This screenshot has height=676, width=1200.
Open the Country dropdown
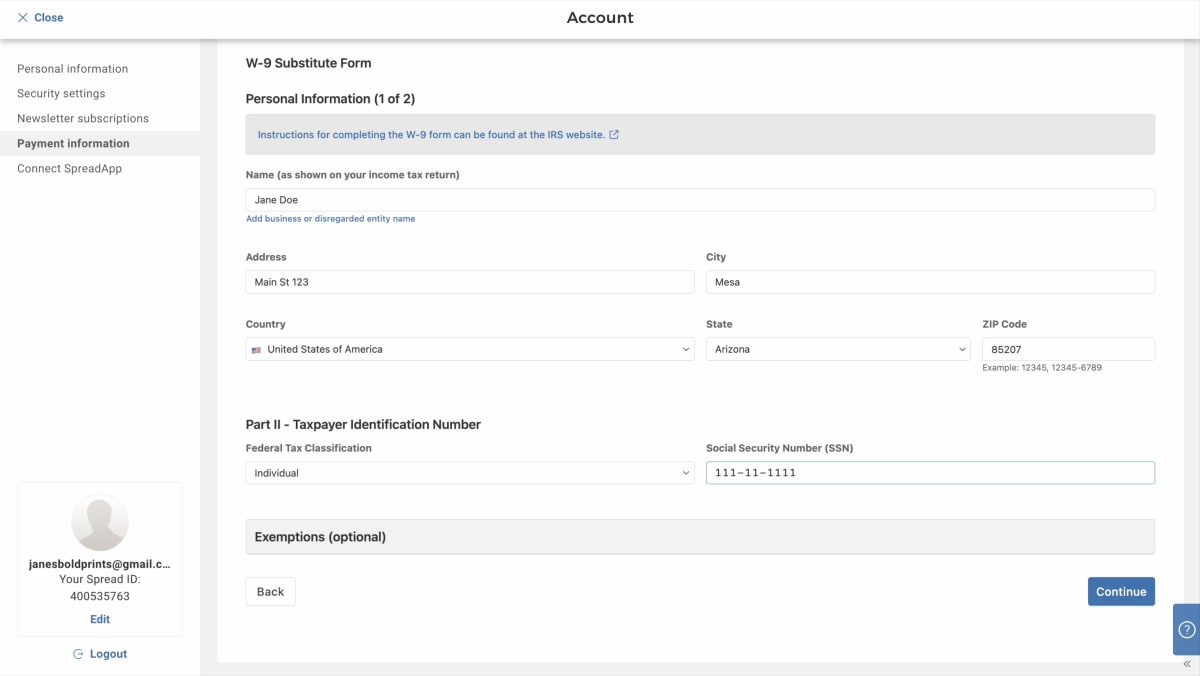pos(470,349)
